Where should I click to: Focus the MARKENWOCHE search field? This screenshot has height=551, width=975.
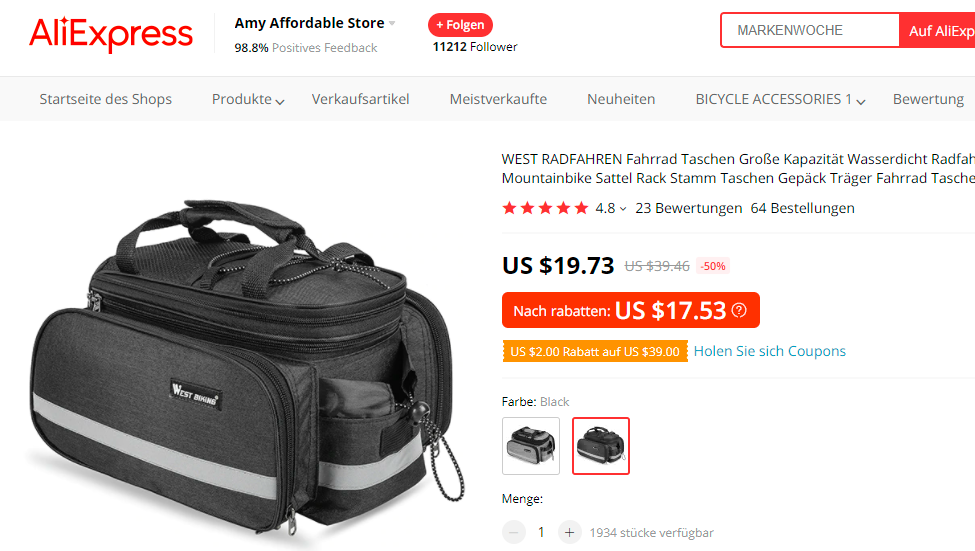coord(810,30)
